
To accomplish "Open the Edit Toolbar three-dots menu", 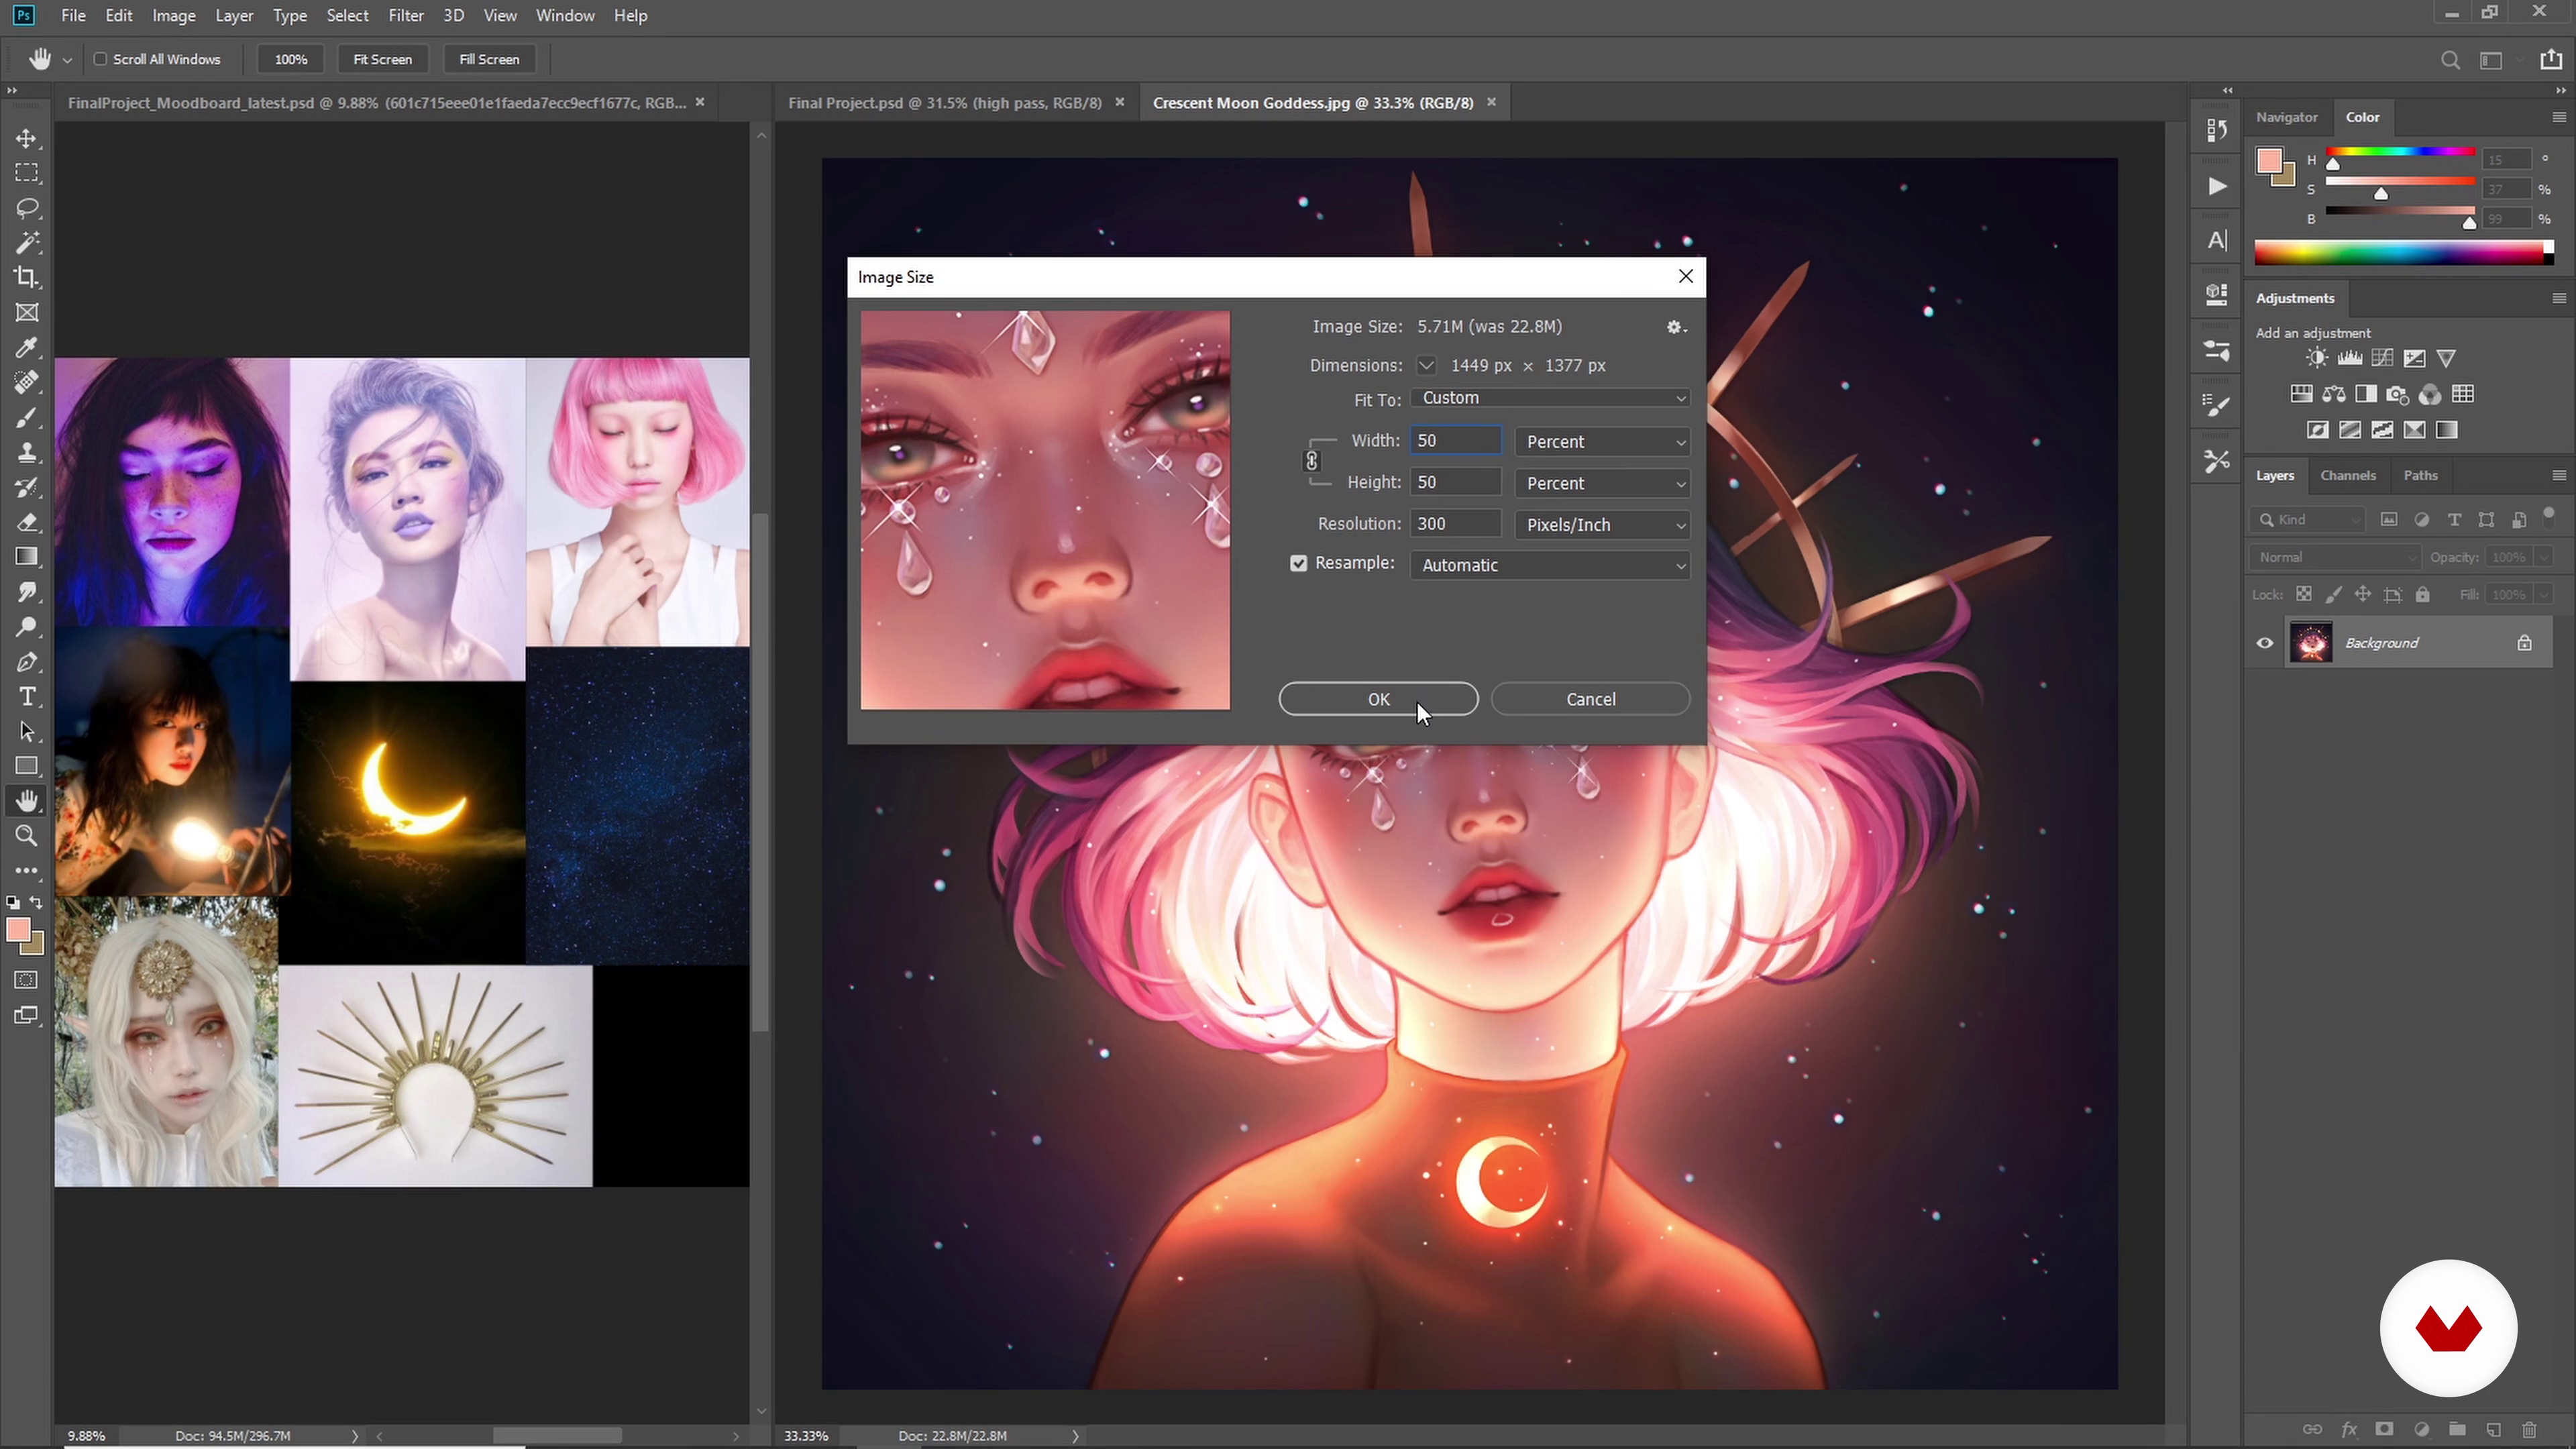I will 27,870.
